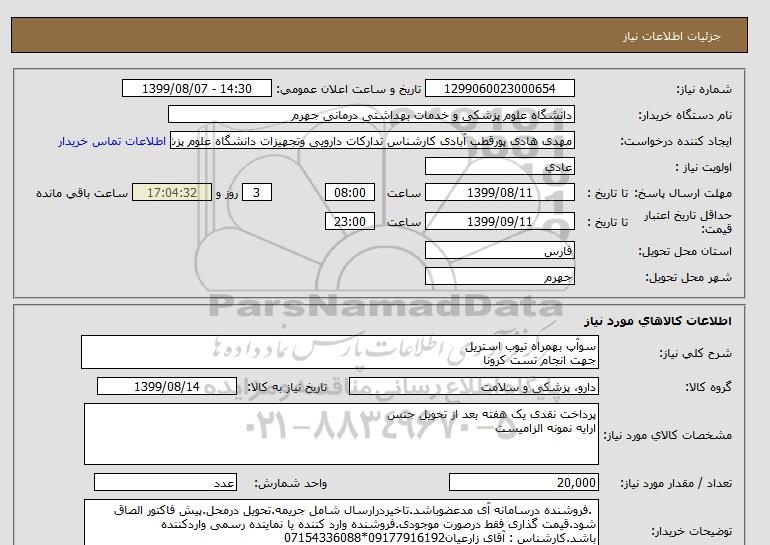Select the label ایجاد کننده درخواست
Image resolution: width=770 pixels, height=545 pixels.
pos(676,141)
